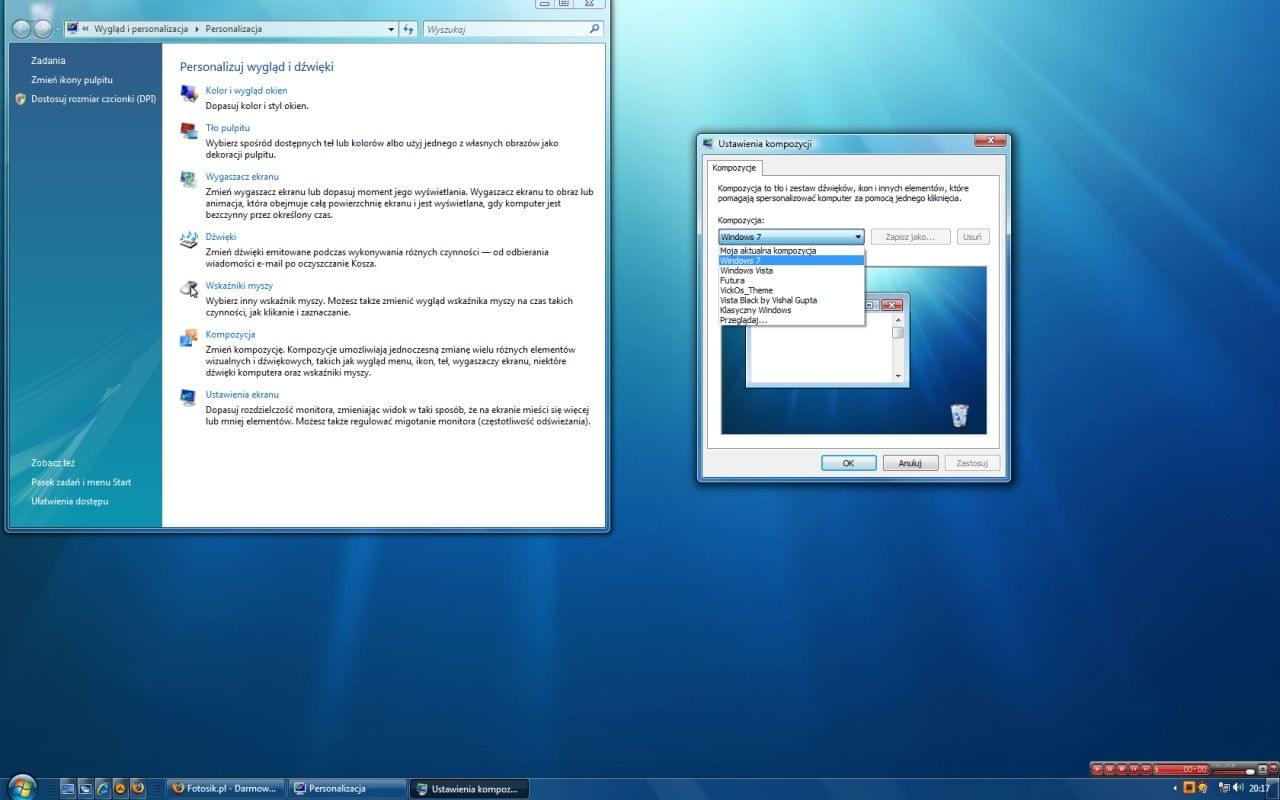Click the refresh button next to address bar
The width and height of the screenshot is (1280, 800).
[x=408, y=29]
